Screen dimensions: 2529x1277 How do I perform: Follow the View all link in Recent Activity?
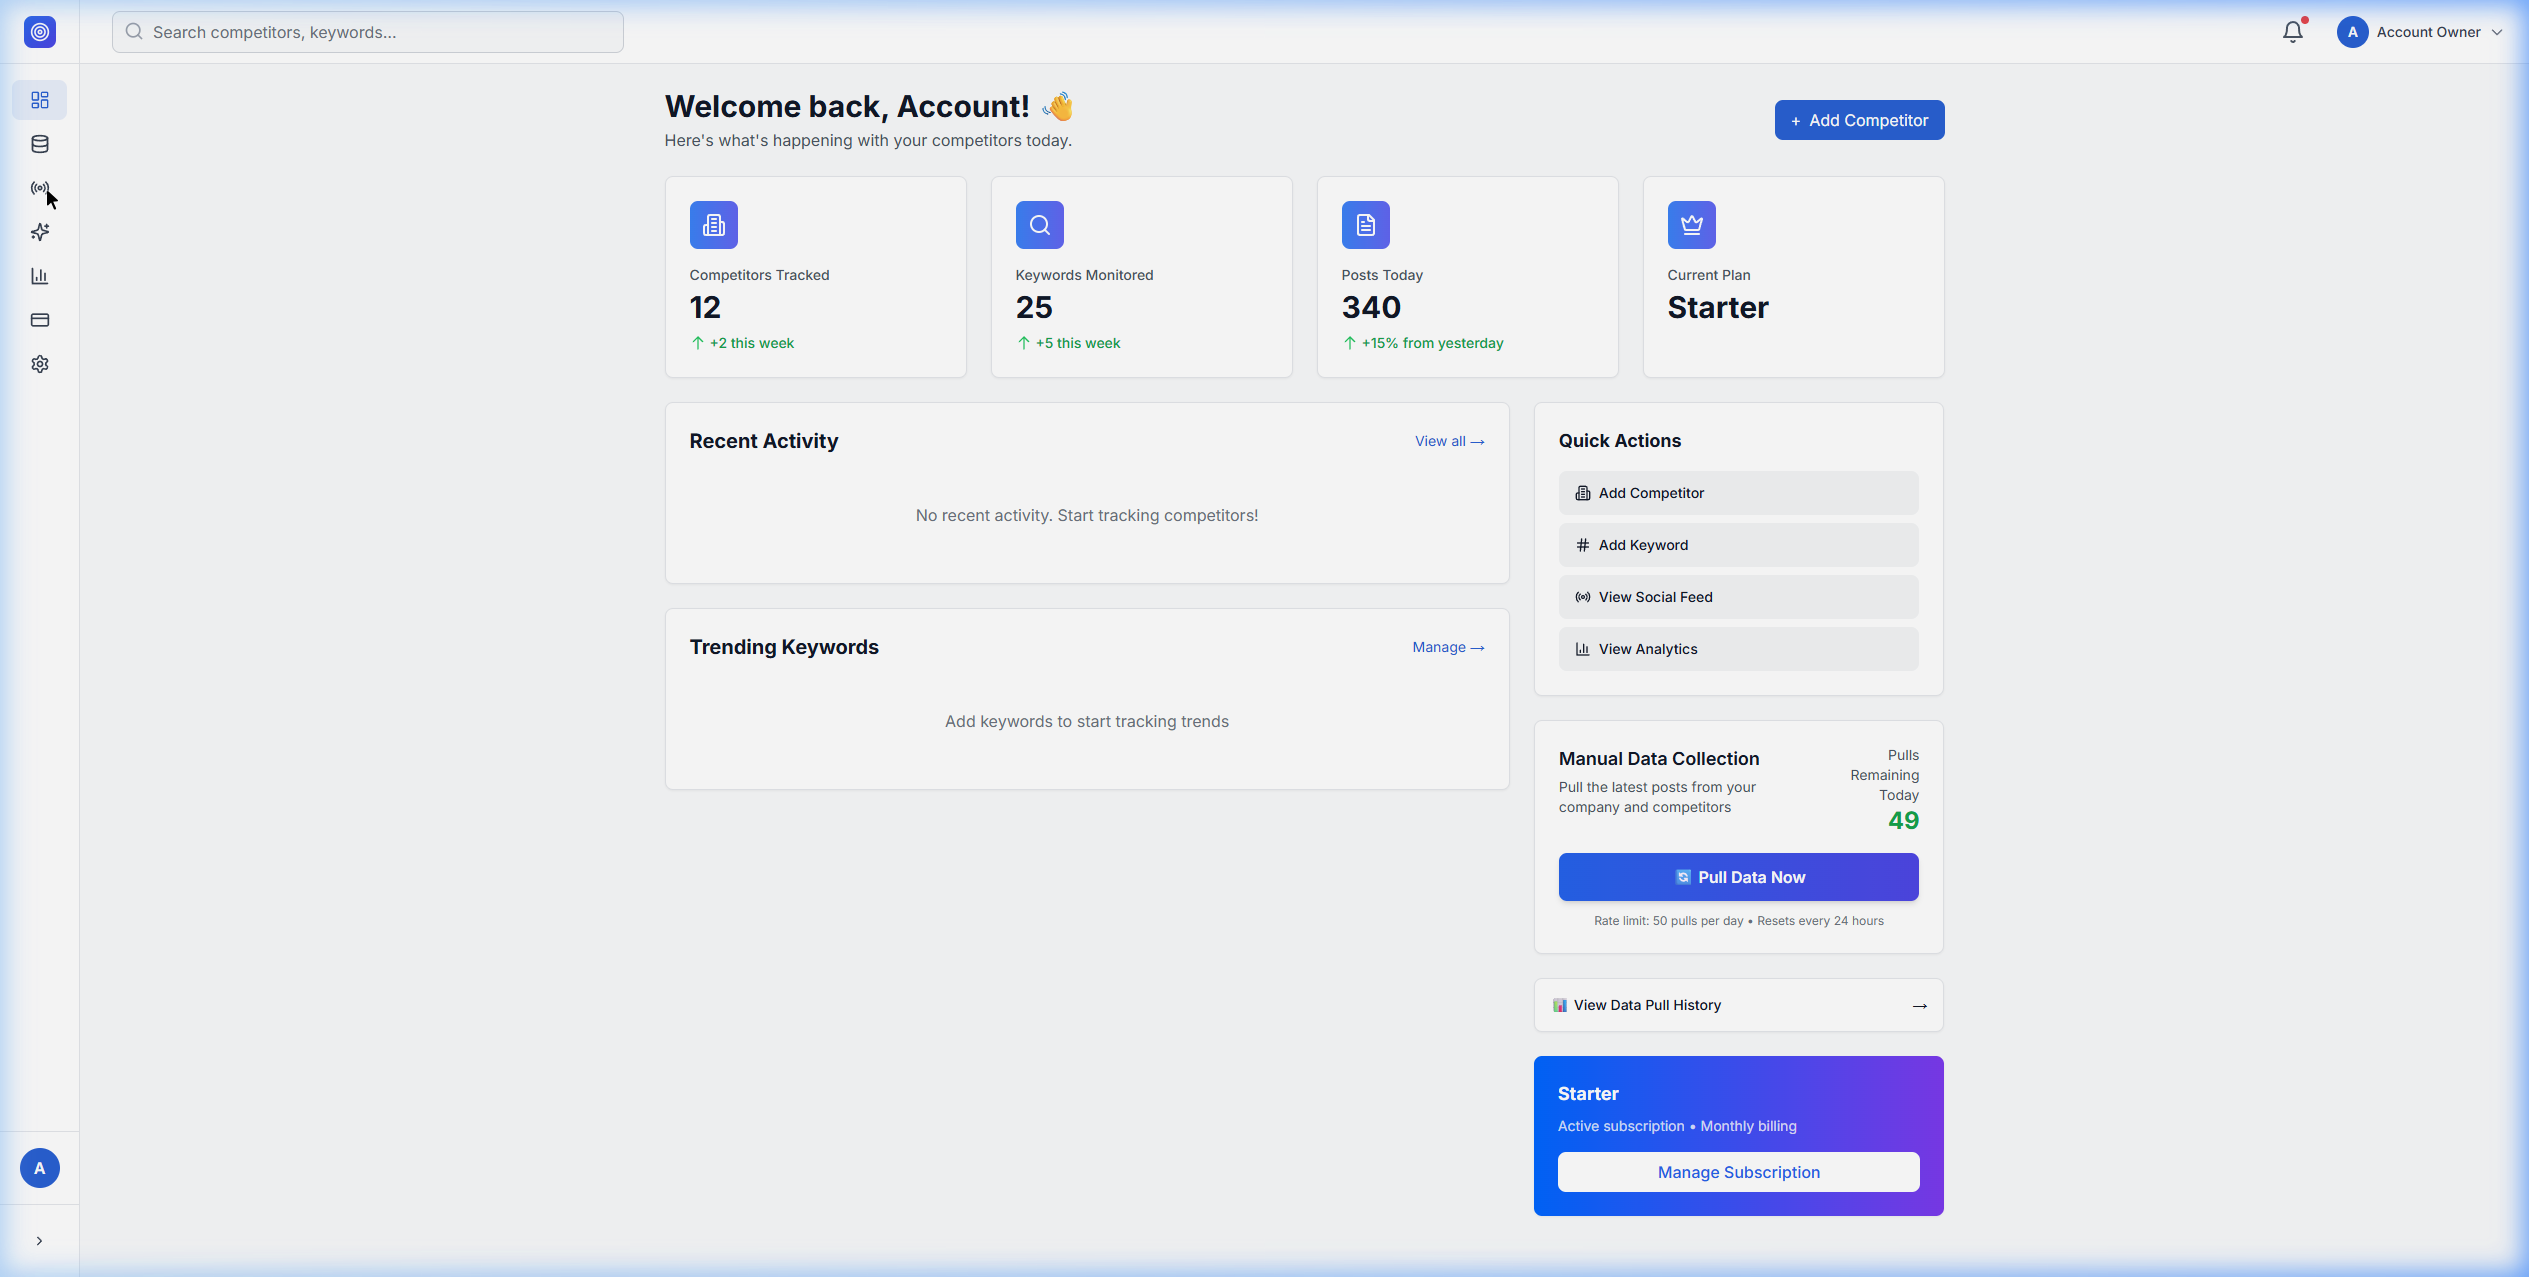click(x=1449, y=441)
